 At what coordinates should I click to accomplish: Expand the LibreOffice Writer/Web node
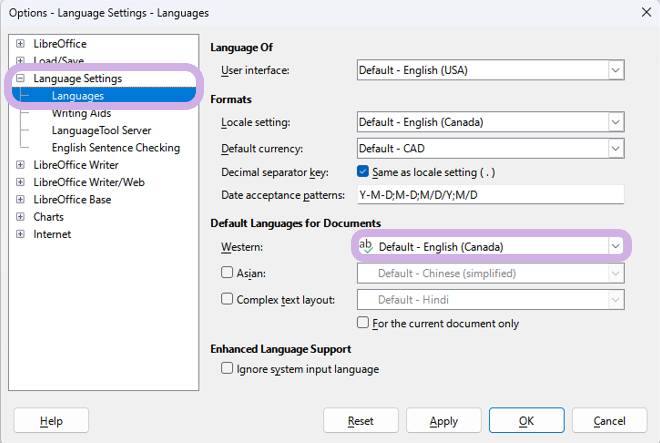(x=20, y=182)
